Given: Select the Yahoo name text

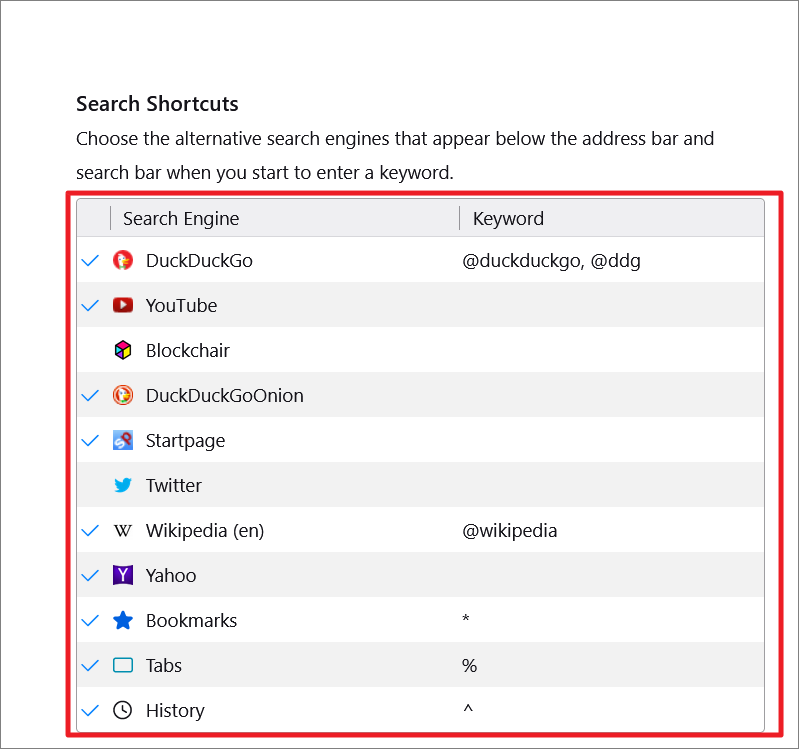Looking at the screenshot, I should coord(171,576).
